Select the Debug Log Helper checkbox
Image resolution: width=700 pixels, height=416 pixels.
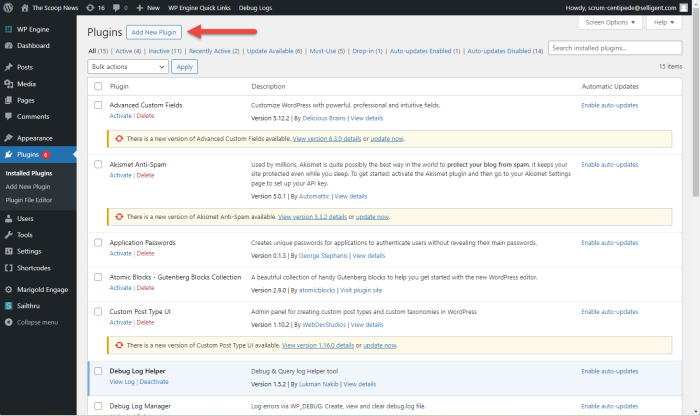point(98,371)
